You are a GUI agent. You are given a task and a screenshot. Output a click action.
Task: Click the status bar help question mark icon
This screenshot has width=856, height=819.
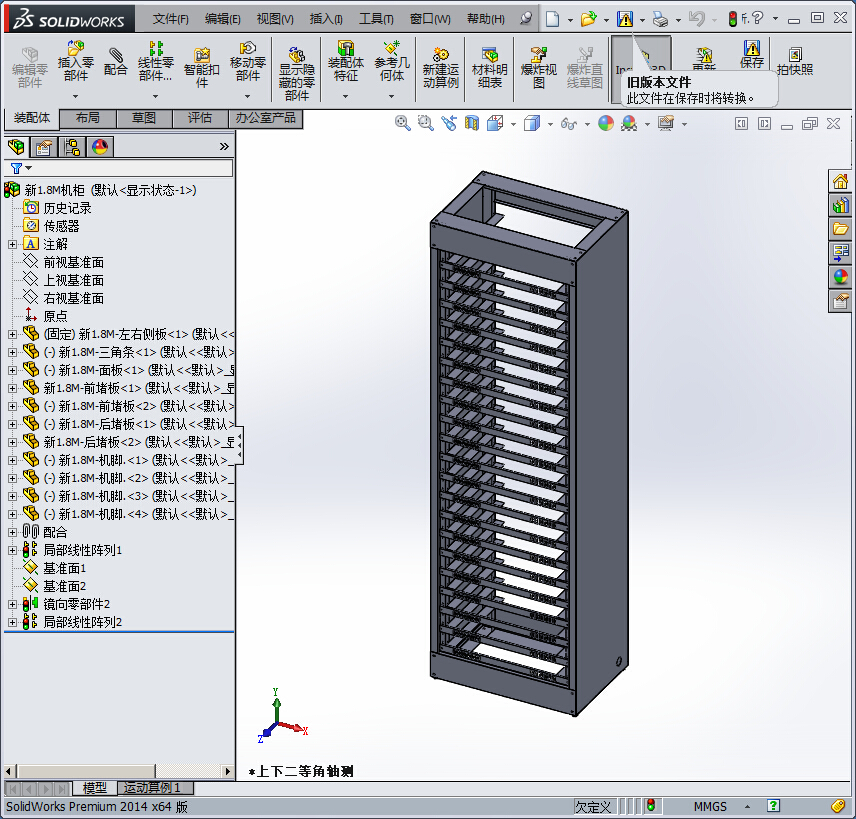[x=773, y=806]
